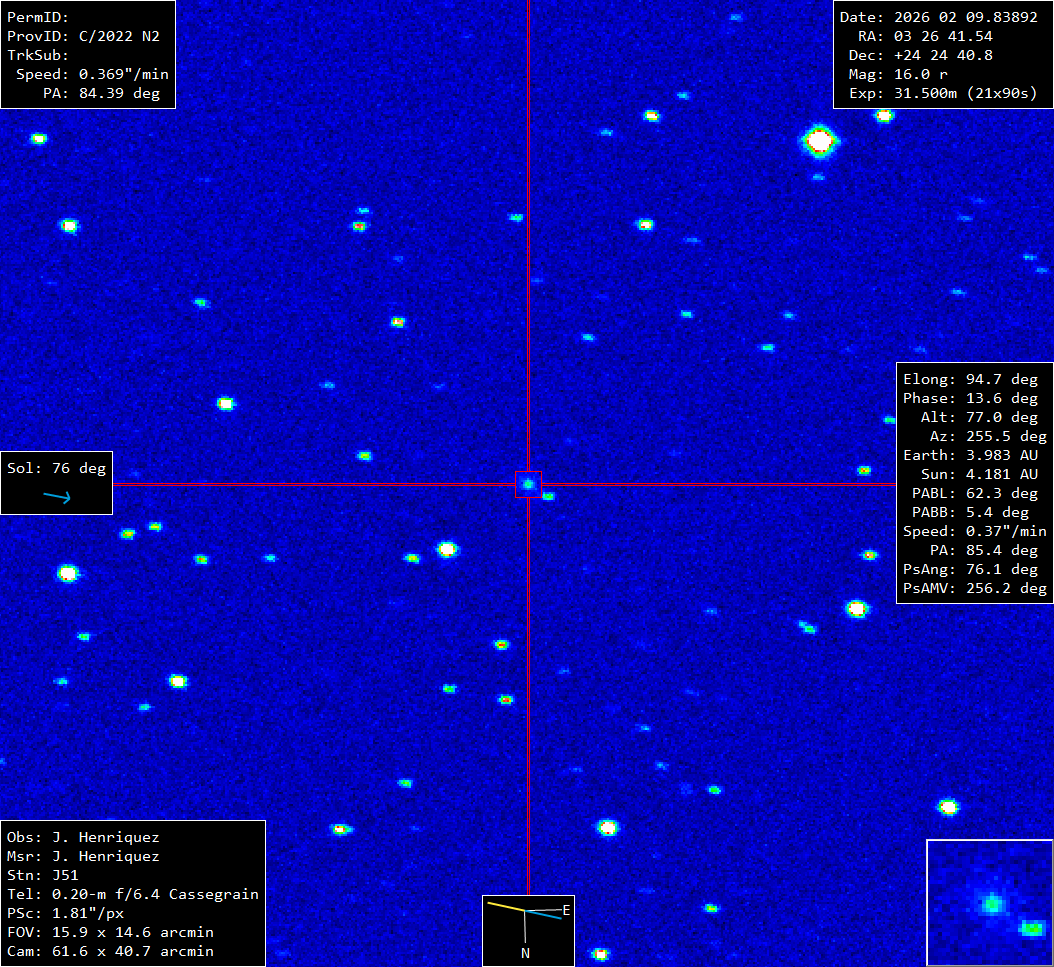The height and width of the screenshot is (967, 1054).
Task: Select the ProvID value C/2022 N2
Action: [119, 36]
